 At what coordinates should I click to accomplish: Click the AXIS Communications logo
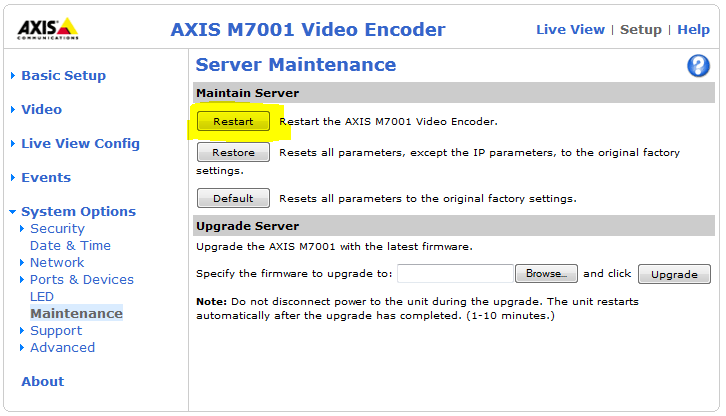47,29
